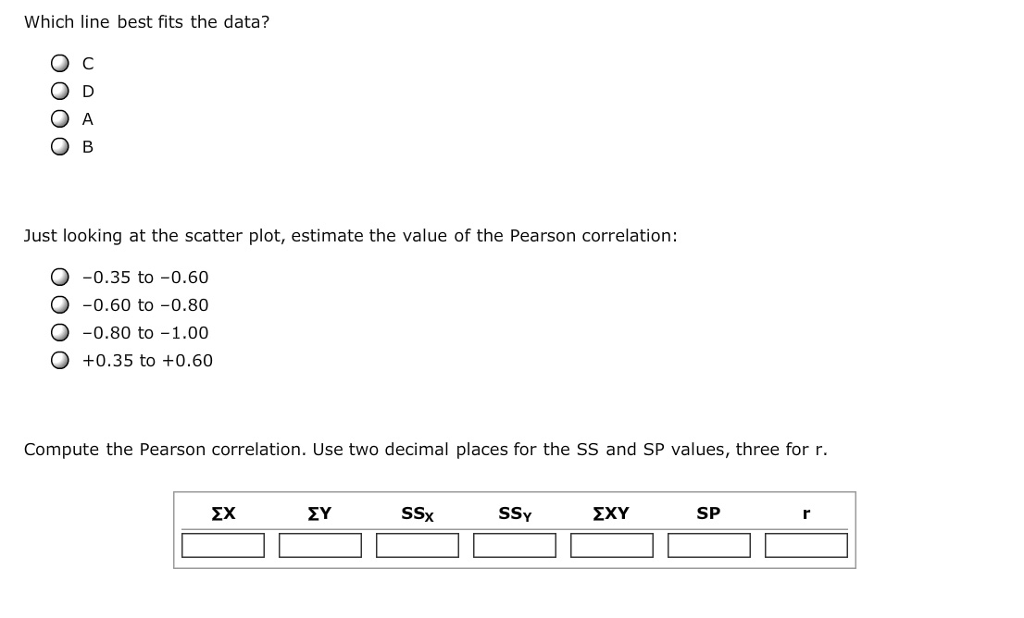
Task: Choose the -0.80 to -1.00 correlation estimate
Action: pyautogui.click(x=59, y=333)
